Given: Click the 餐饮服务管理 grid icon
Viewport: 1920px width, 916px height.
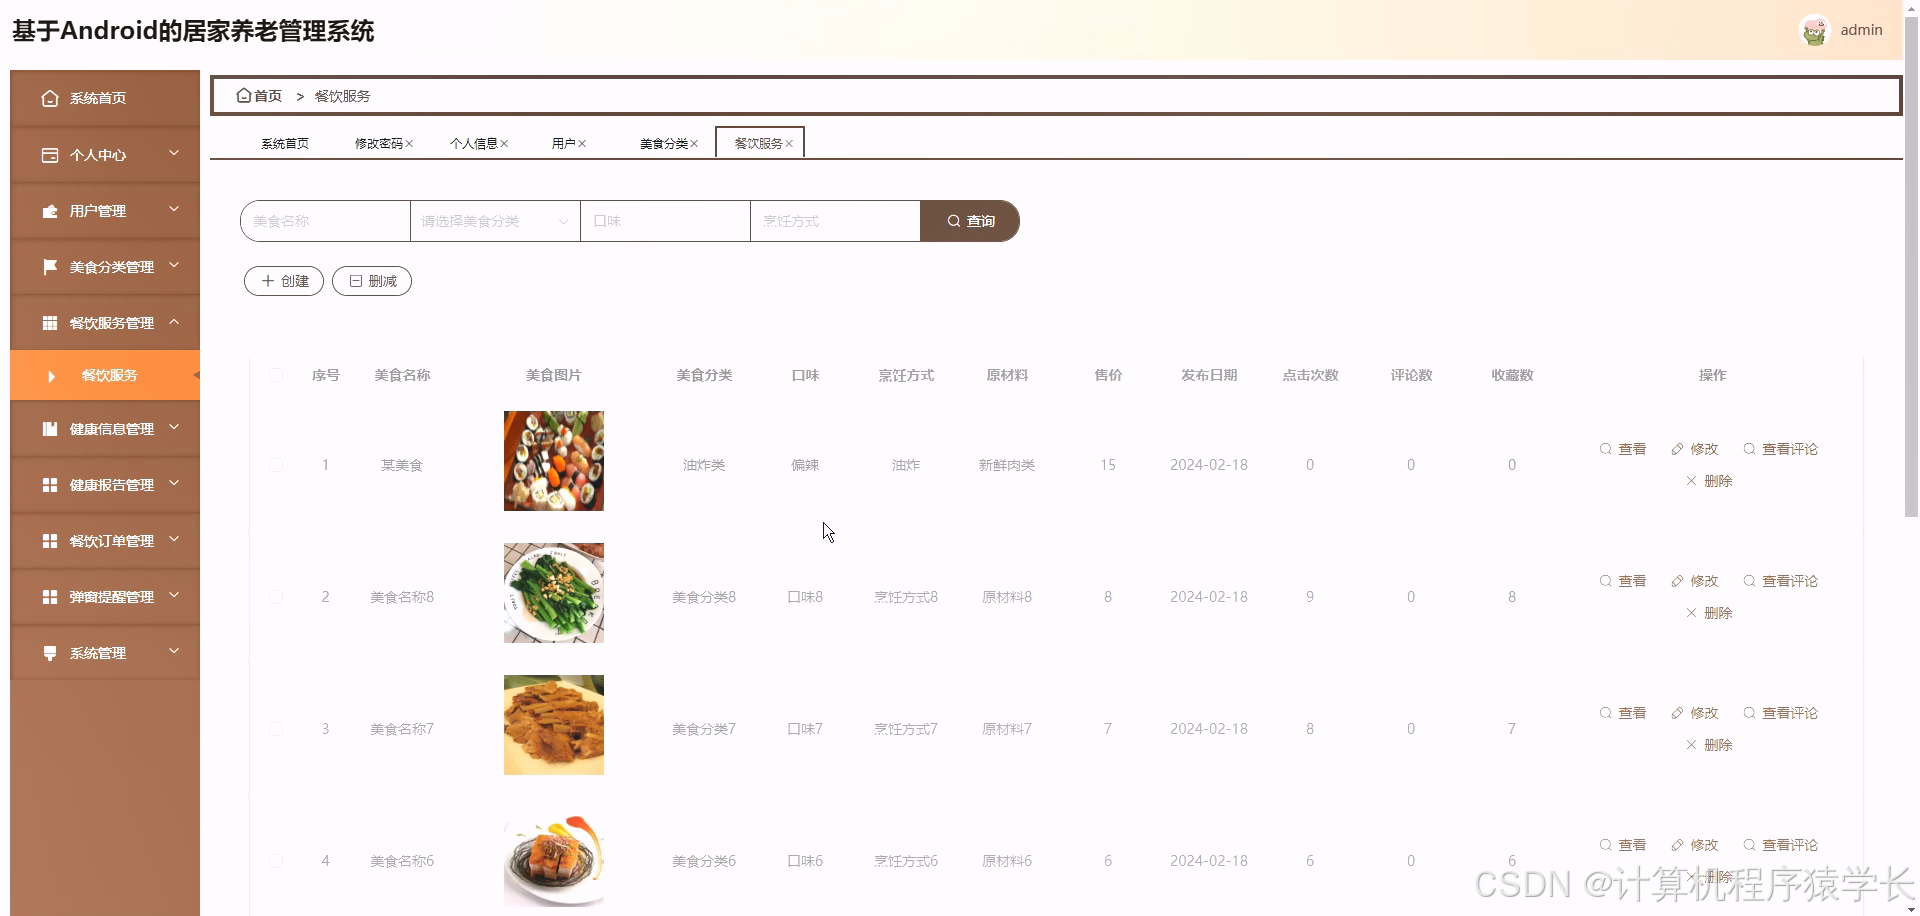Looking at the screenshot, I should pyautogui.click(x=50, y=323).
